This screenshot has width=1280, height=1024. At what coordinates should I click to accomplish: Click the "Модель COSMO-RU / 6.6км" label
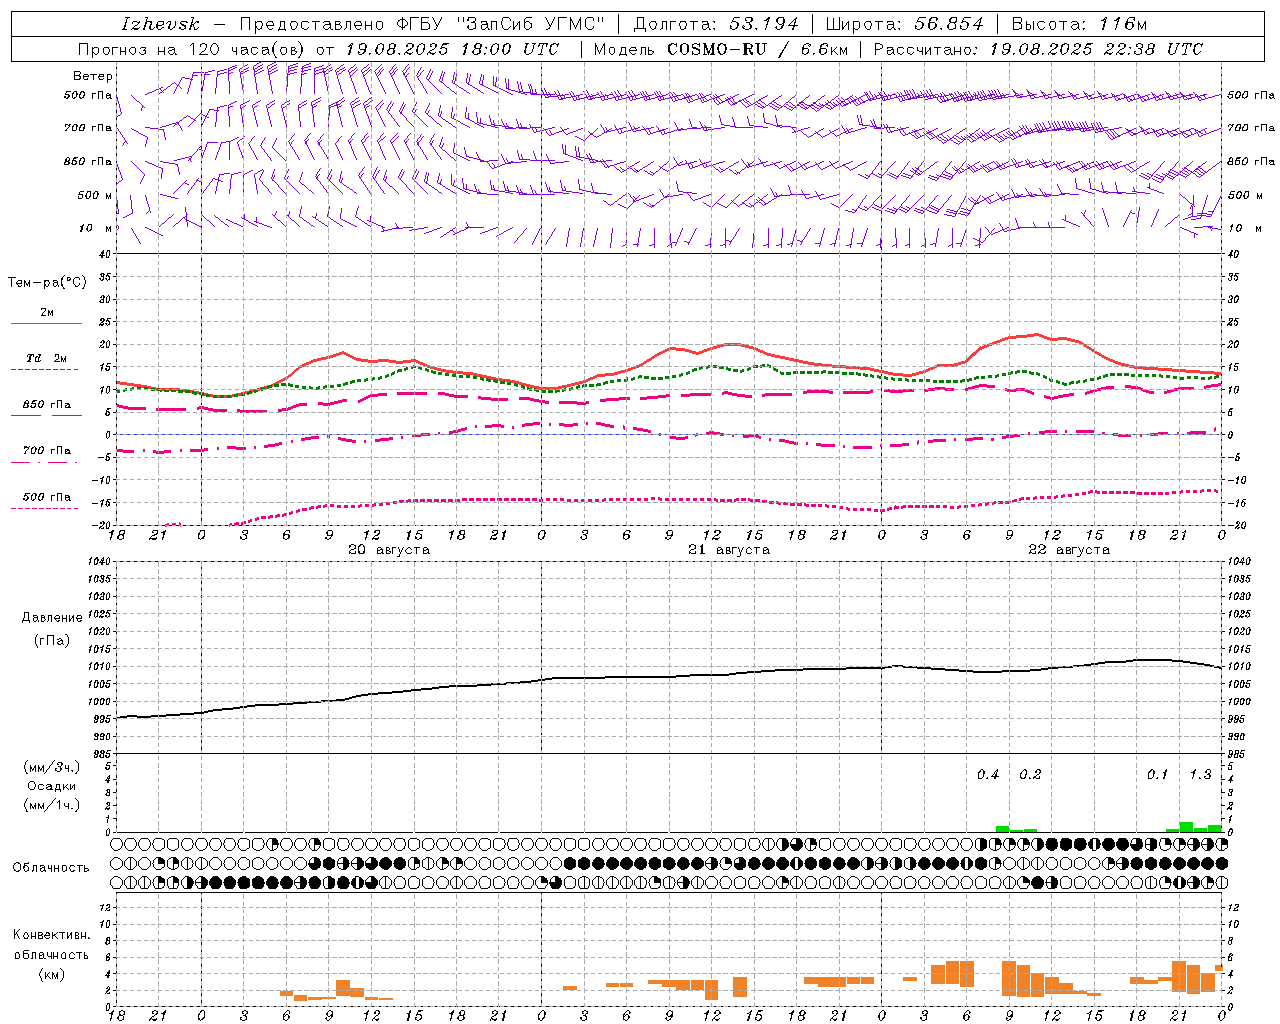pos(720,49)
